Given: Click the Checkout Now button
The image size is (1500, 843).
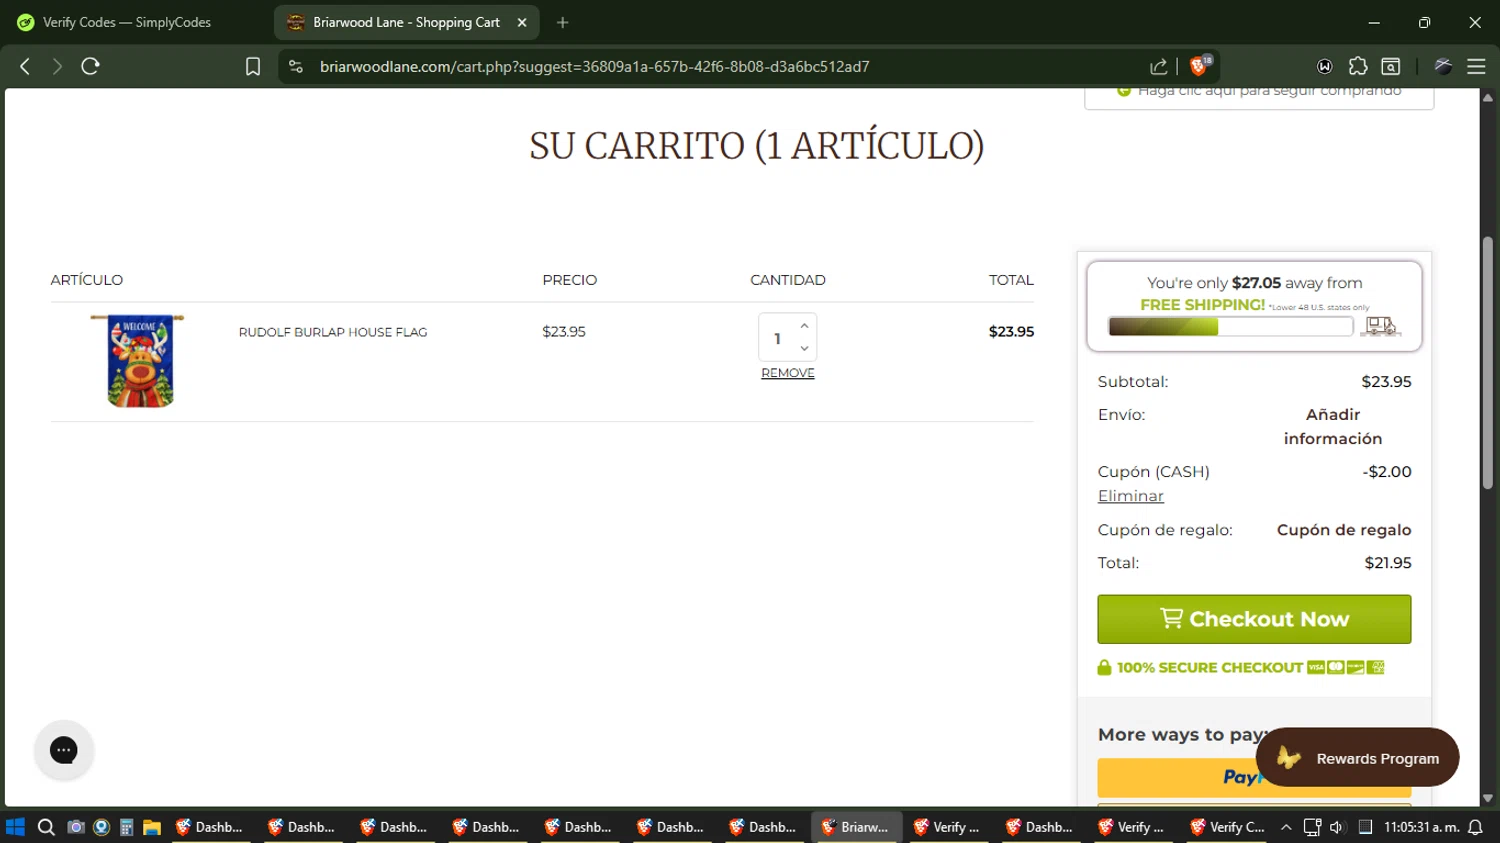Looking at the screenshot, I should (x=1254, y=619).
